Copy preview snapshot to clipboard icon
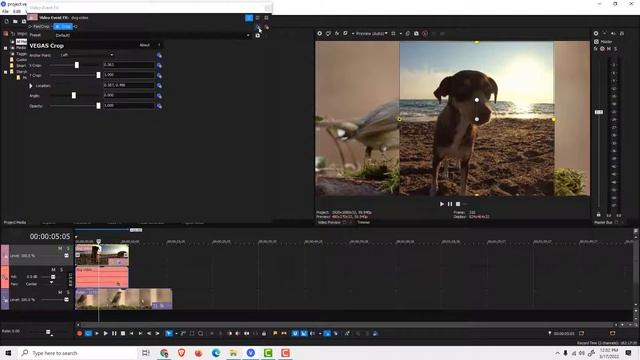640x360 pixels. click(x=407, y=33)
